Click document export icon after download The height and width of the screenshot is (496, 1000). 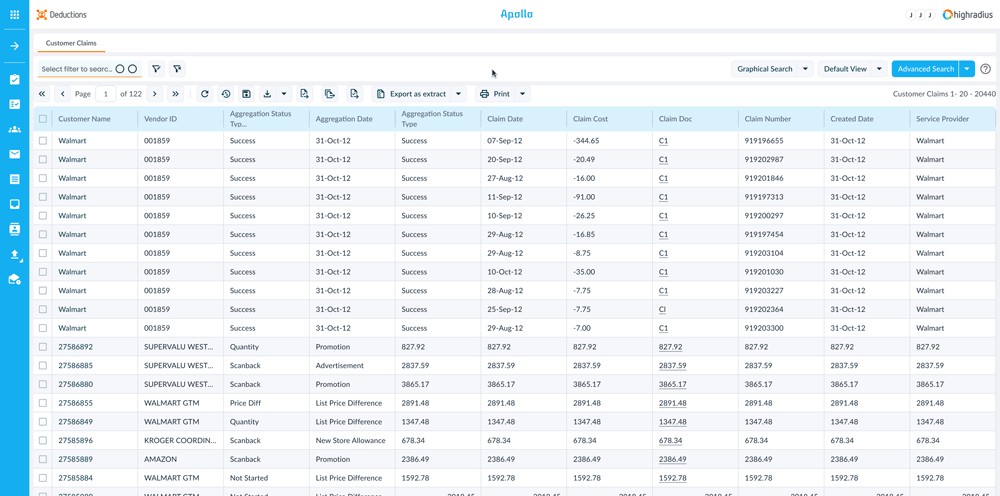coord(304,94)
